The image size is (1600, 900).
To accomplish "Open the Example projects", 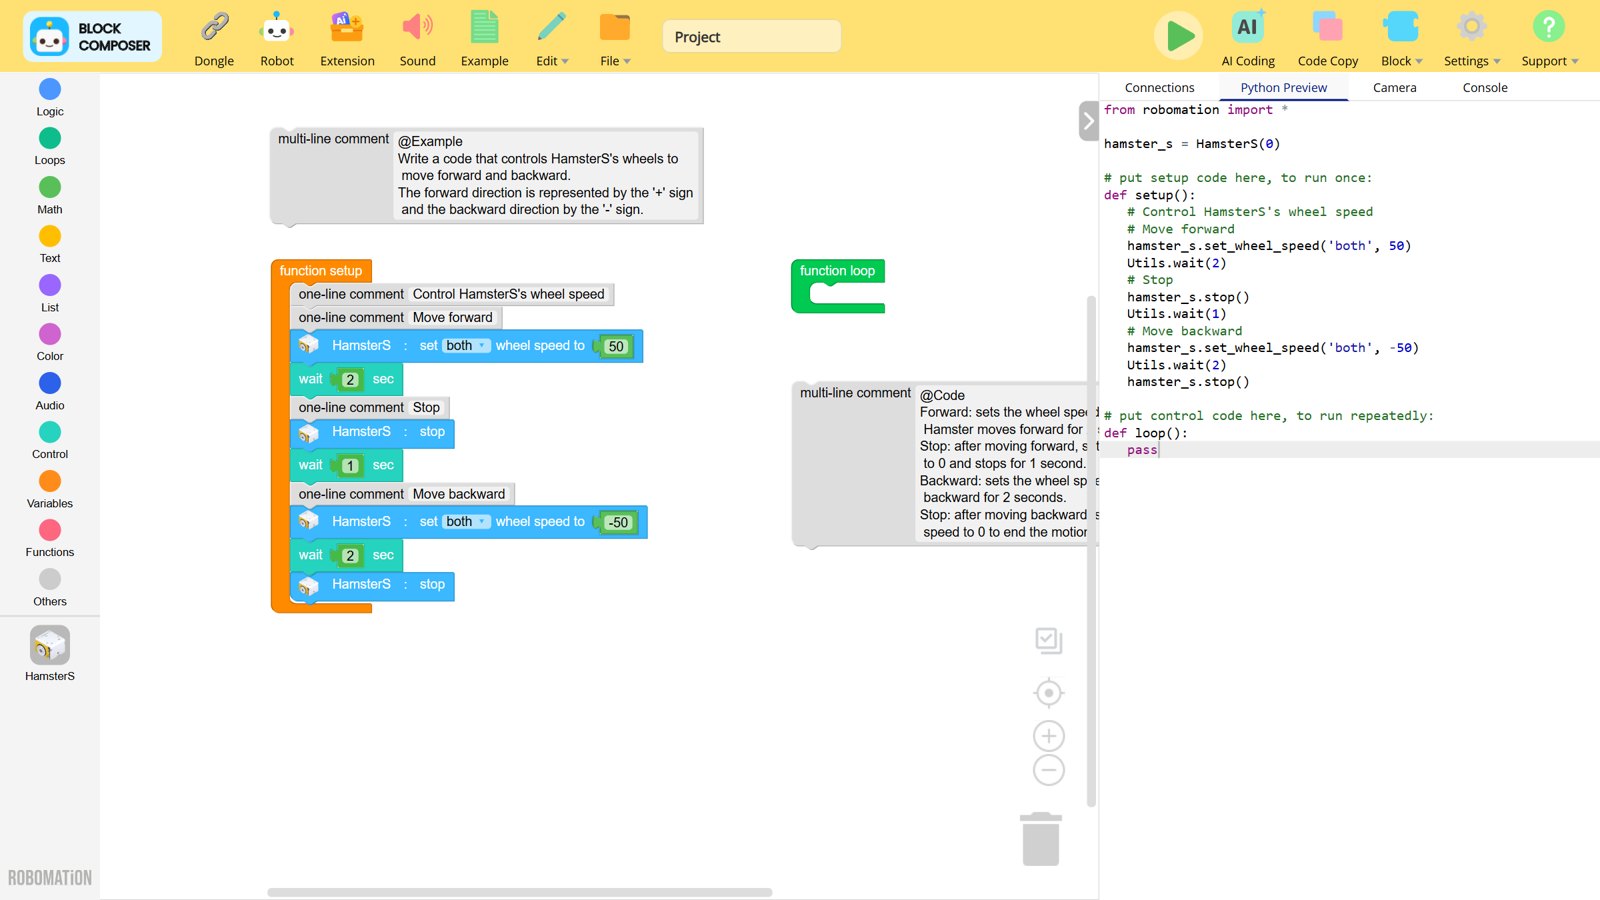I will pyautogui.click(x=484, y=40).
